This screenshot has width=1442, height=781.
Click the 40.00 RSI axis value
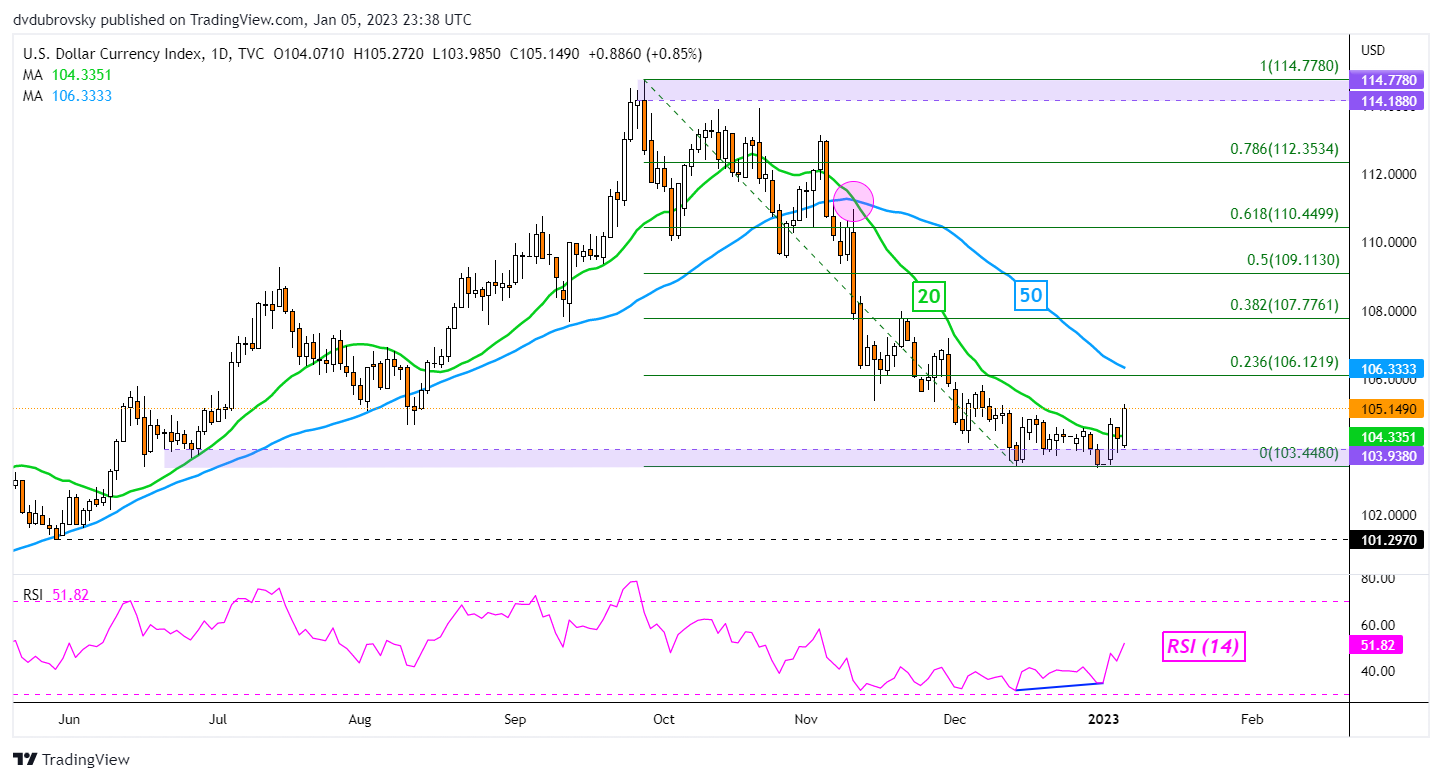pyautogui.click(x=1377, y=670)
